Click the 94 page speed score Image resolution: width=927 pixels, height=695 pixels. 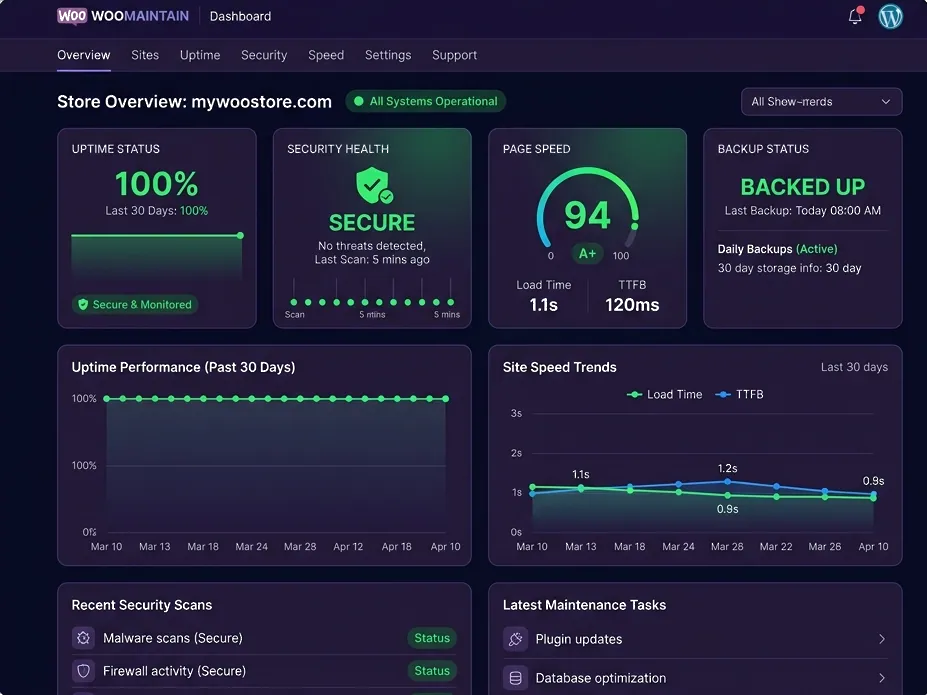[x=587, y=214]
